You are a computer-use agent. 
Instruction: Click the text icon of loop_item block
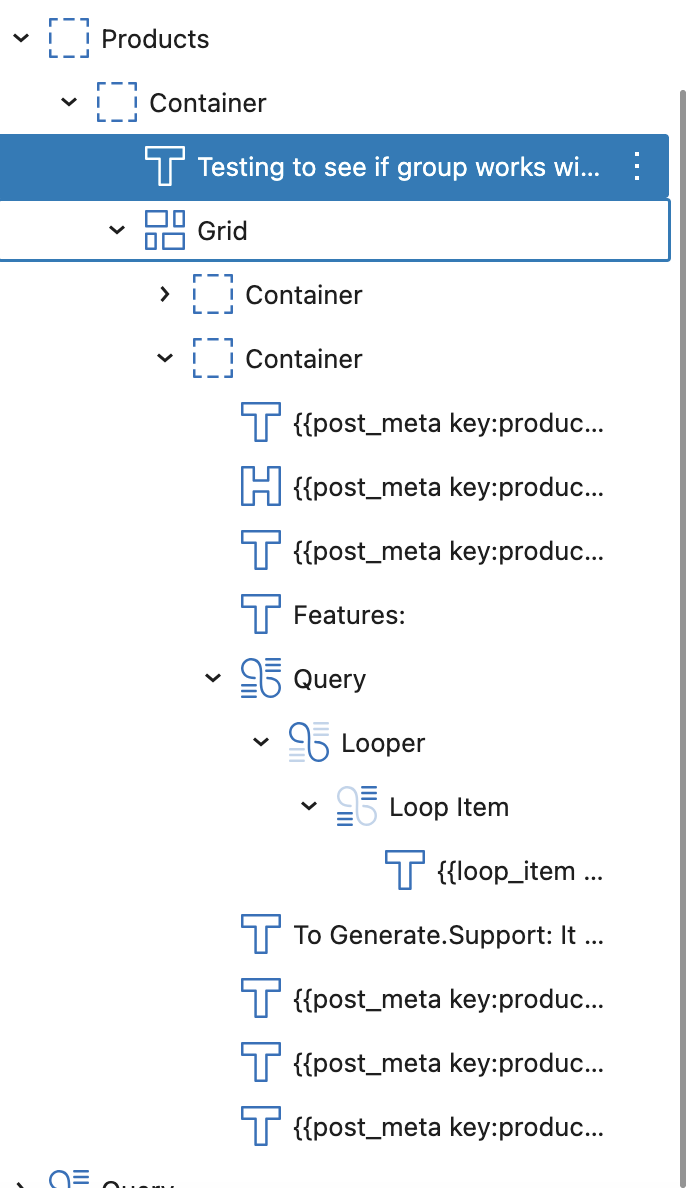405,871
